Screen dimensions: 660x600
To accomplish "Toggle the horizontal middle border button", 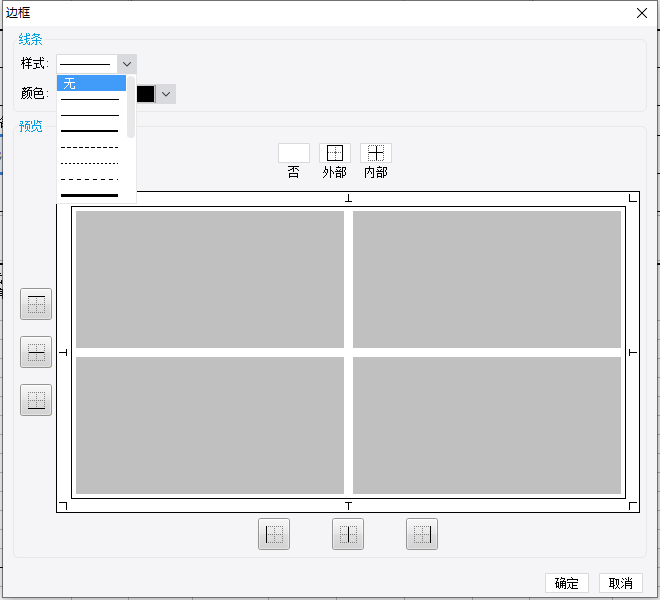I will click(36, 352).
